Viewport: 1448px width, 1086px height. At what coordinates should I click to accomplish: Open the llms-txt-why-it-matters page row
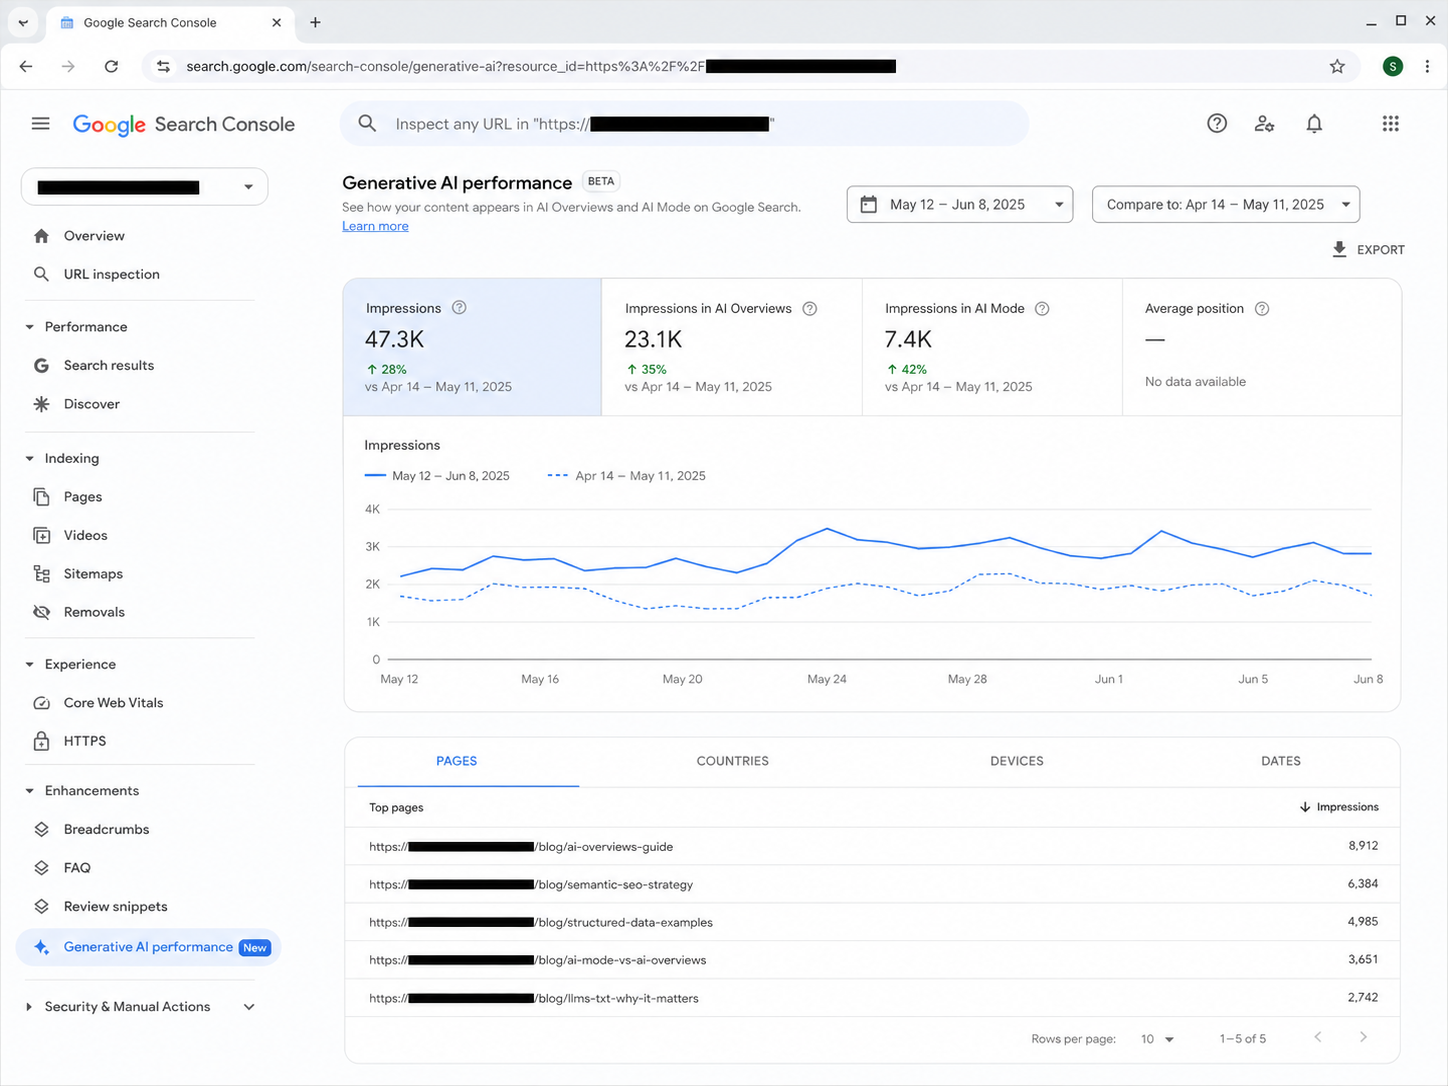point(872,998)
